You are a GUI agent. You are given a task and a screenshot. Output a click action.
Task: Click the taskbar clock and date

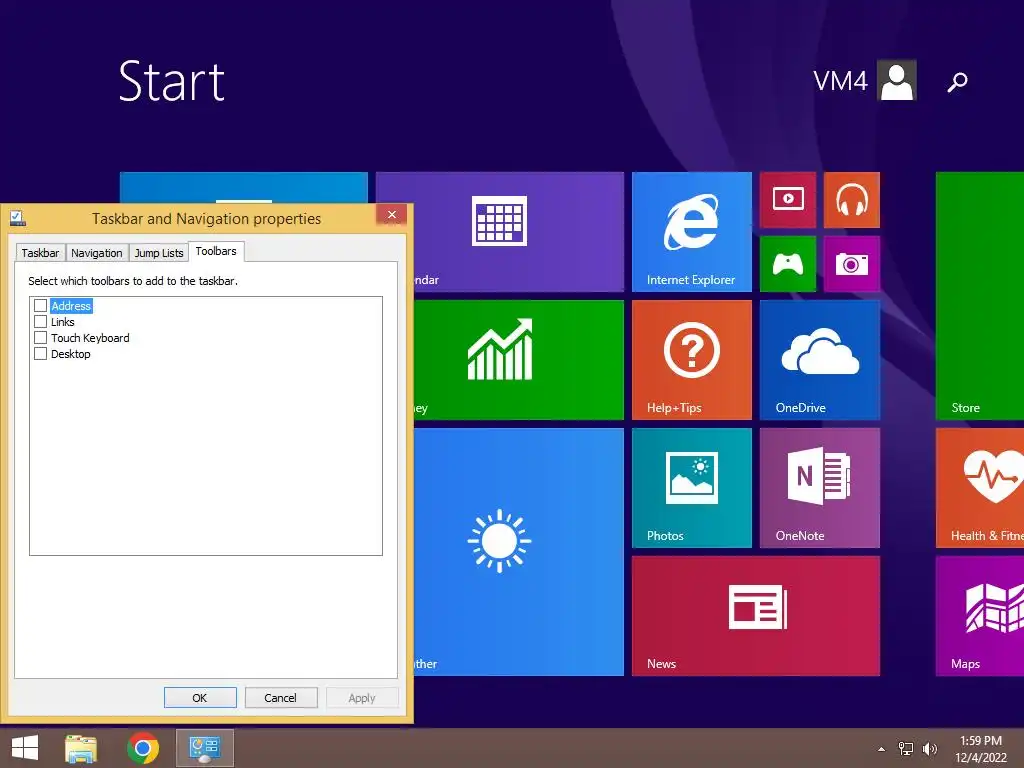coord(981,749)
